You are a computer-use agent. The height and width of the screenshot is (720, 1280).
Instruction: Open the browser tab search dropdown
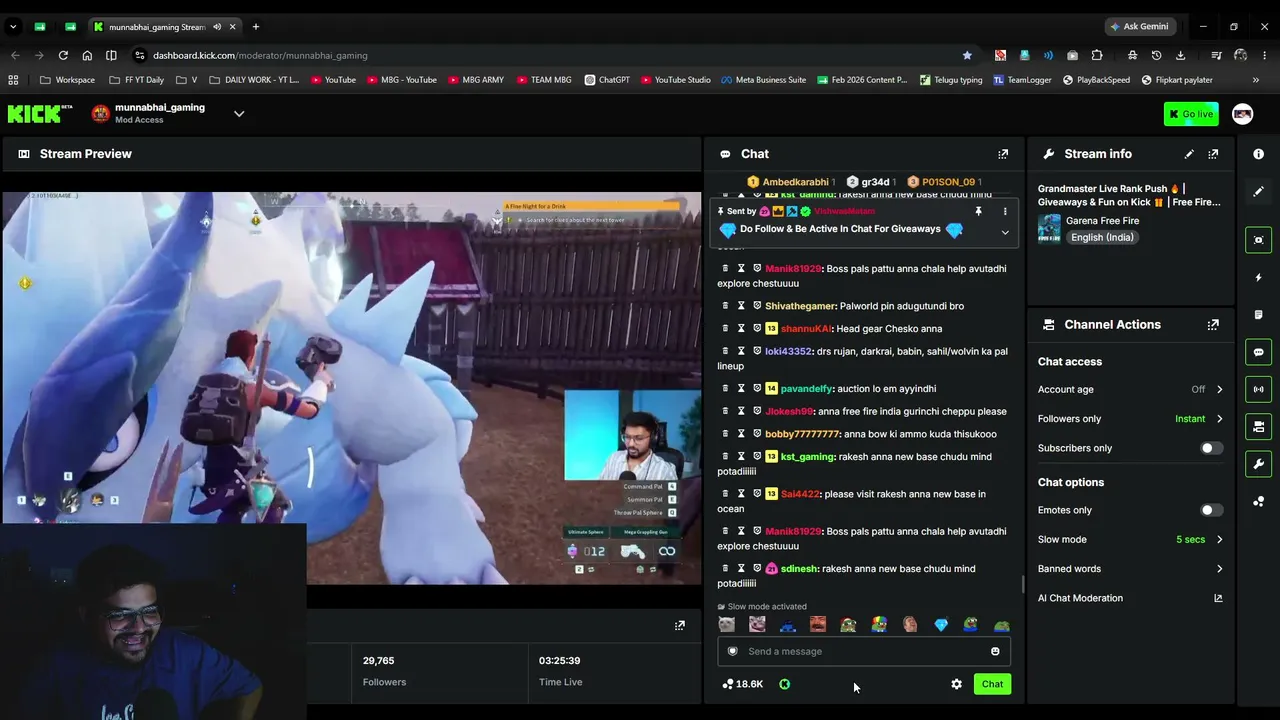tap(13, 27)
